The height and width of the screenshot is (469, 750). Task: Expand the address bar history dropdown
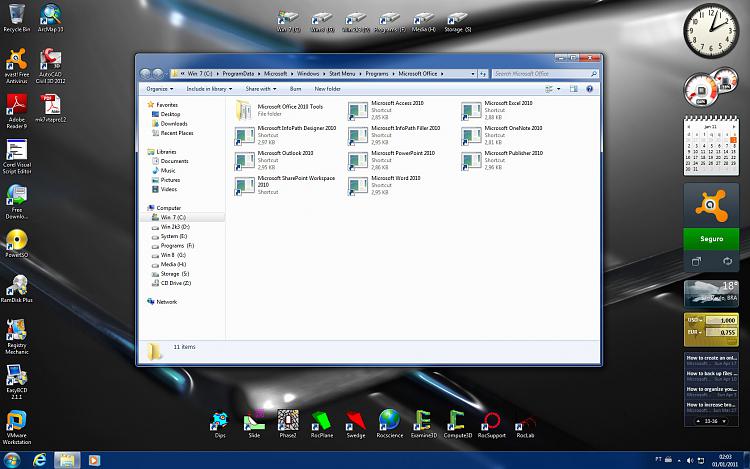point(473,74)
